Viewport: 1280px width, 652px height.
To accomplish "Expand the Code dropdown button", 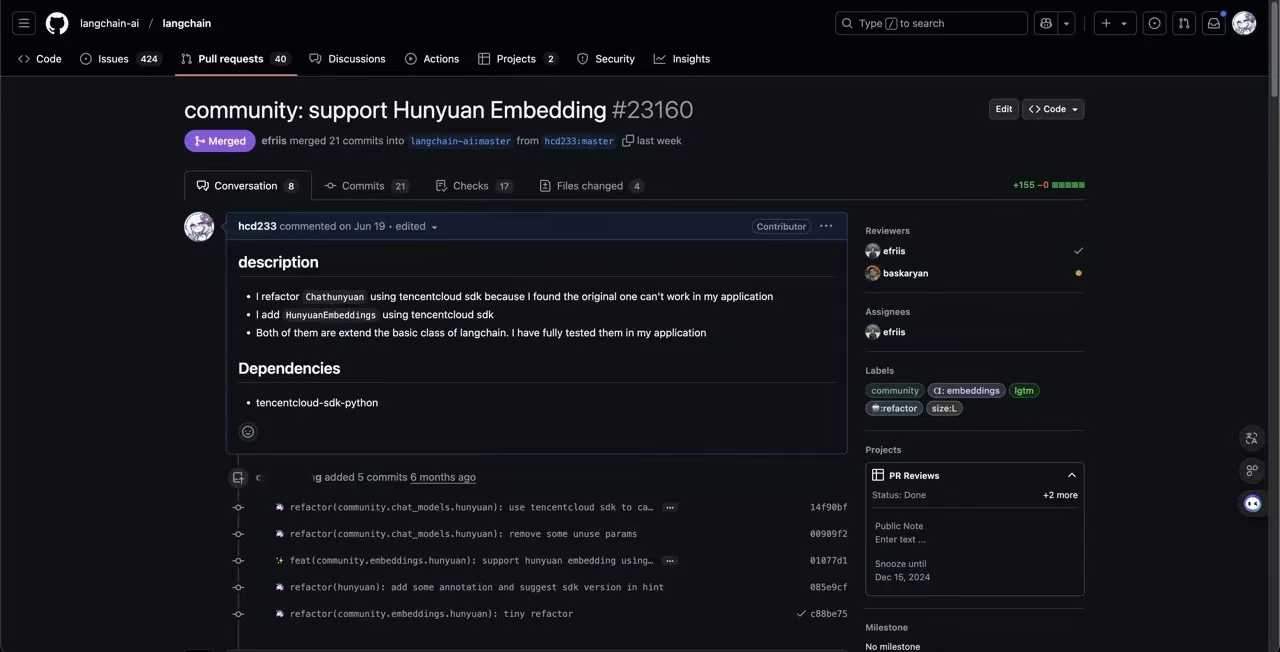I will point(1053,109).
